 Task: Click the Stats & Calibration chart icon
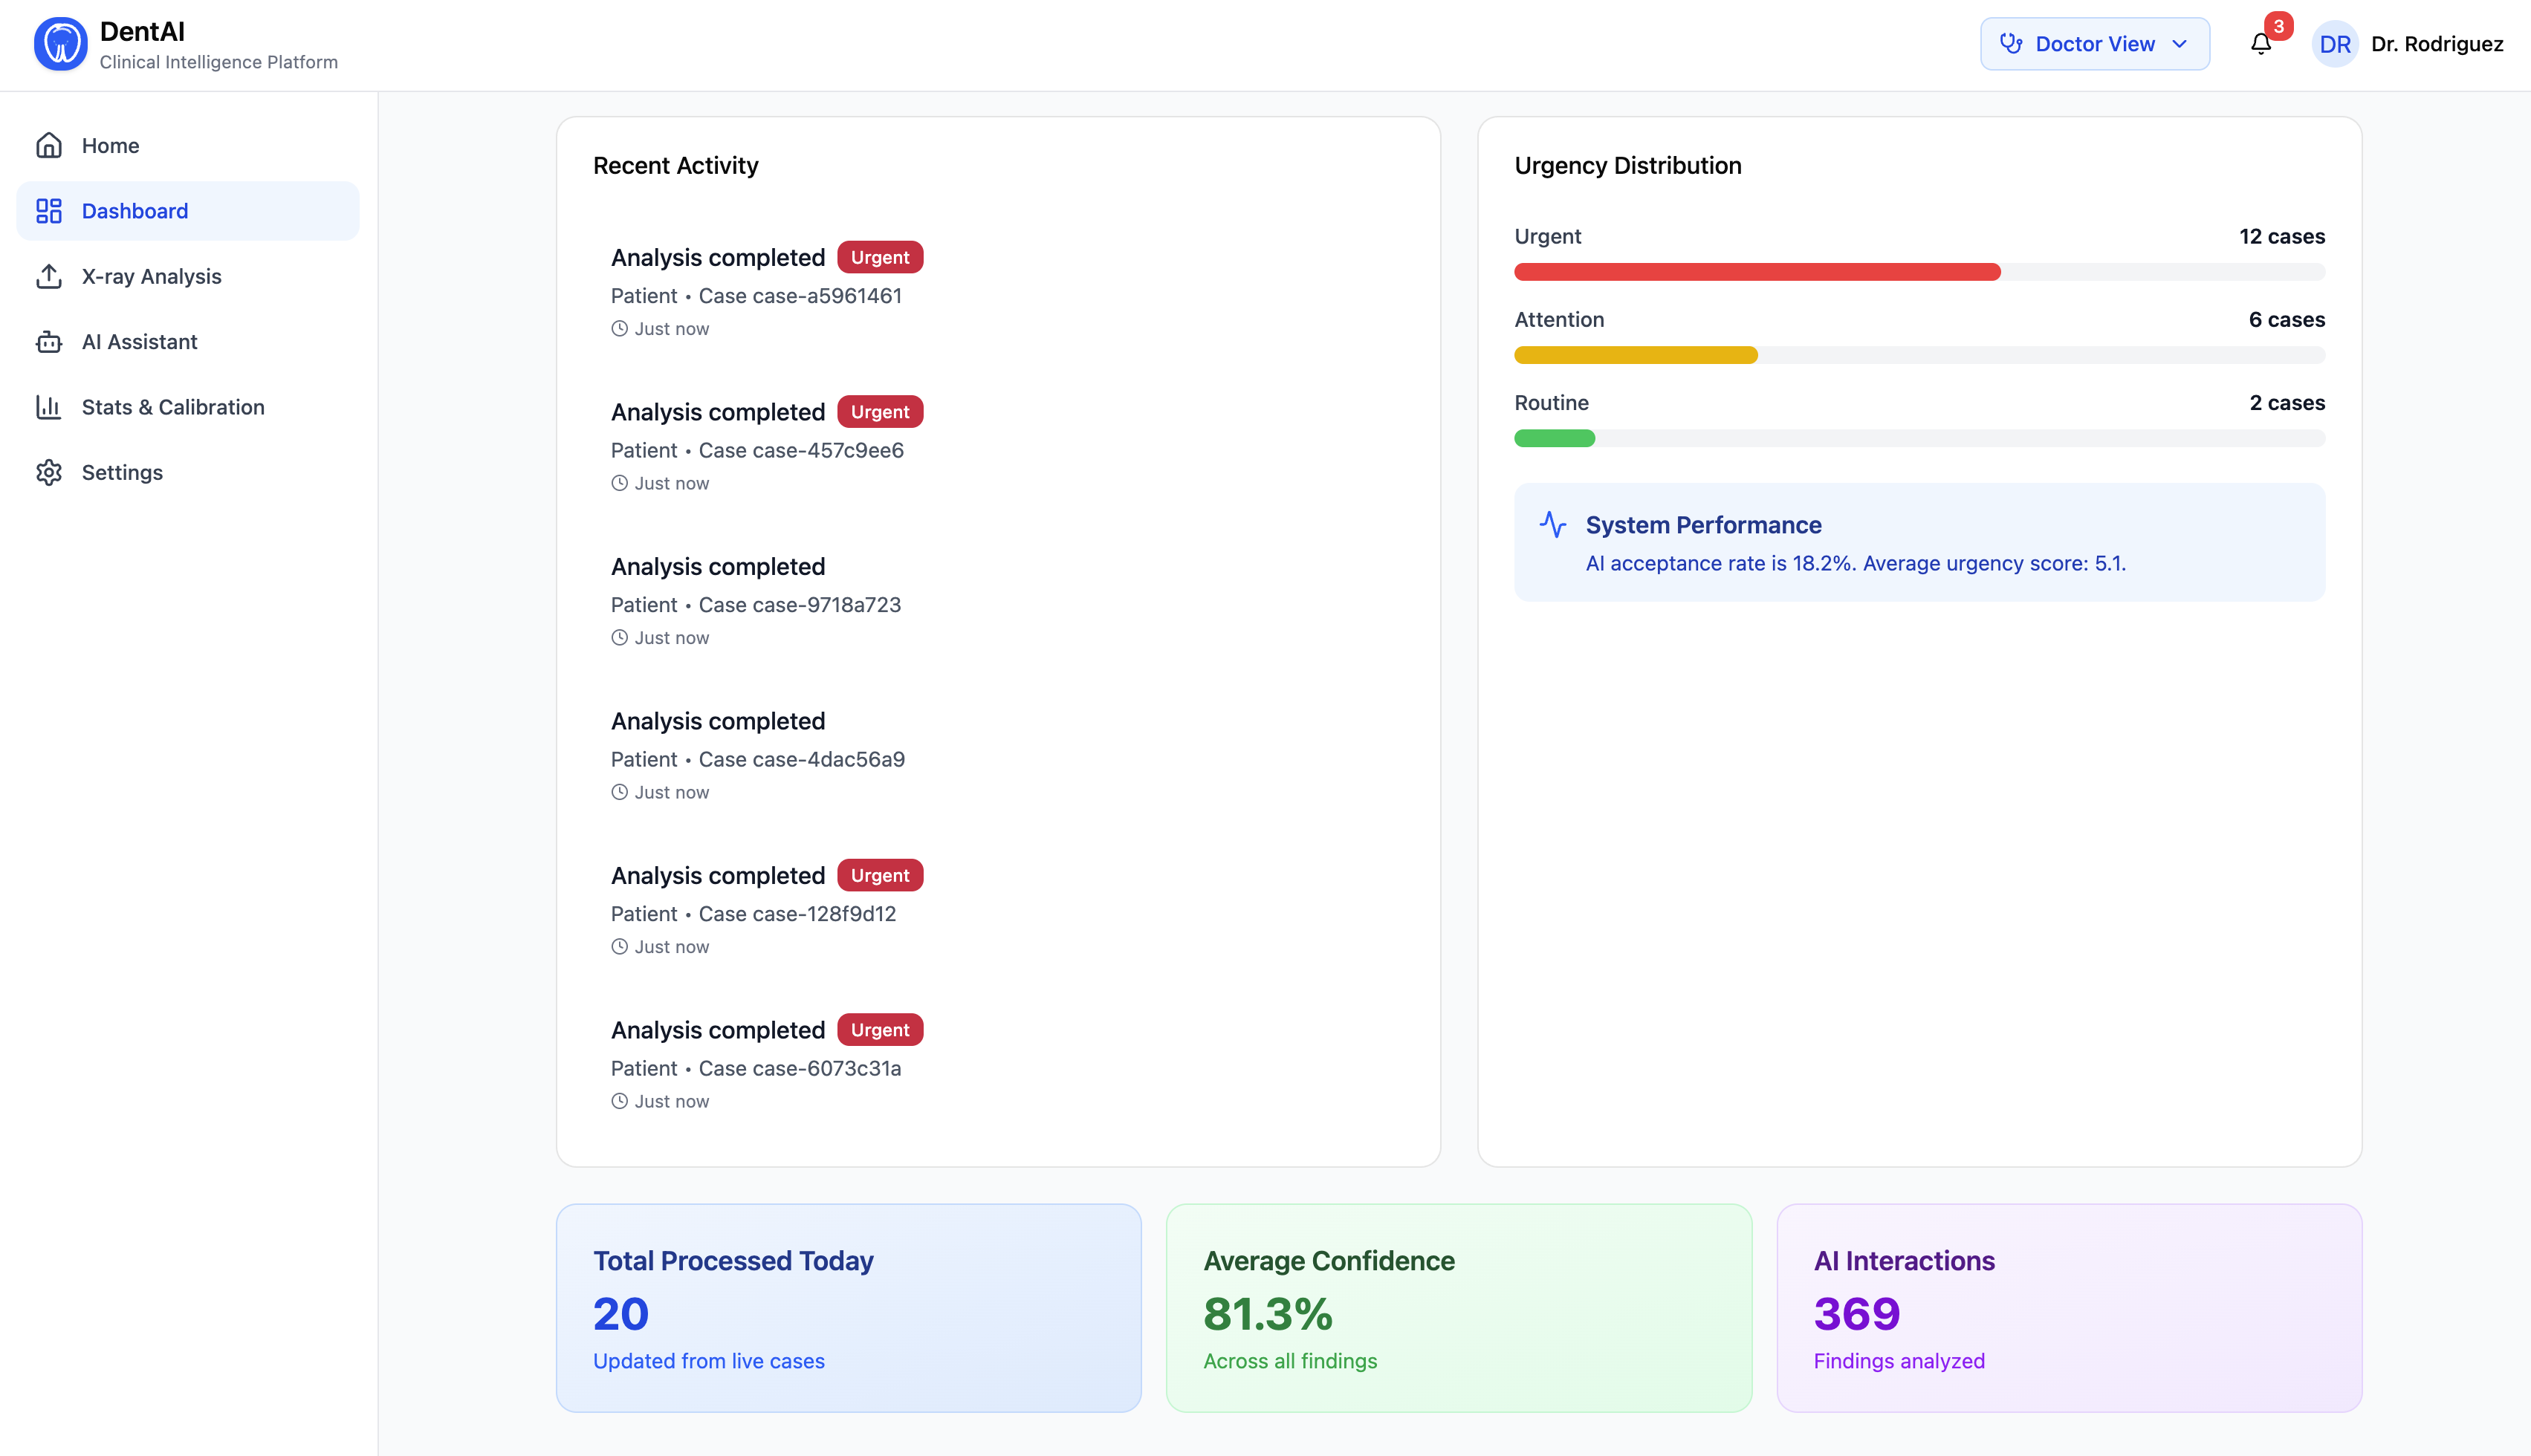point(49,407)
